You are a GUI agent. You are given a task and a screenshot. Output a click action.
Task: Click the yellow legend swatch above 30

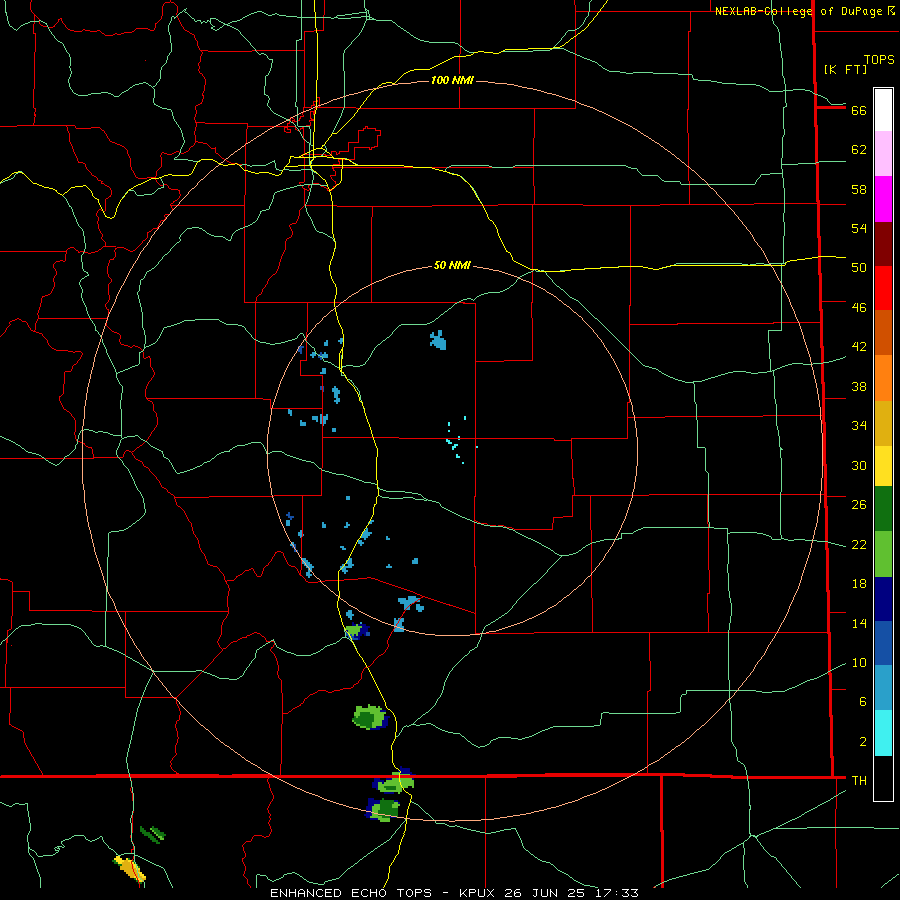point(883,466)
